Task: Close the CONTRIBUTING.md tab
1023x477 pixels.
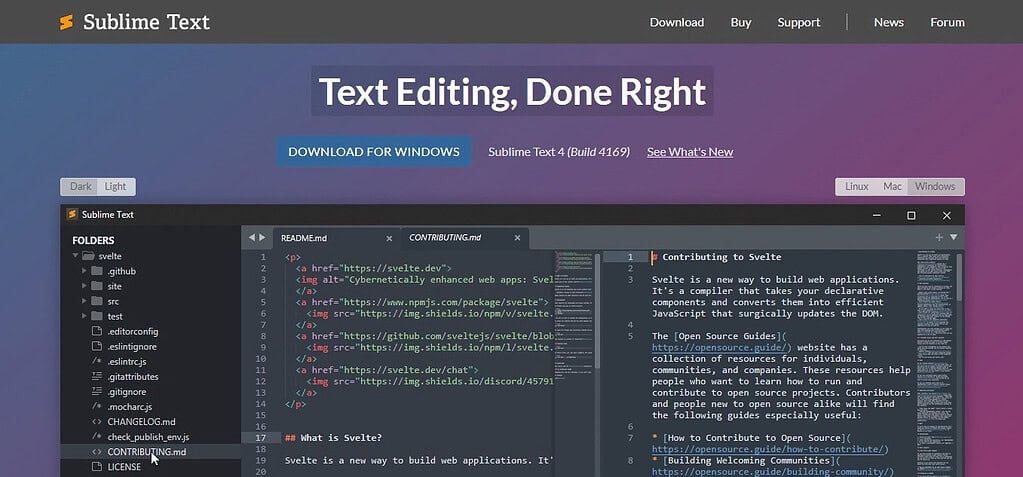Action: [517, 238]
